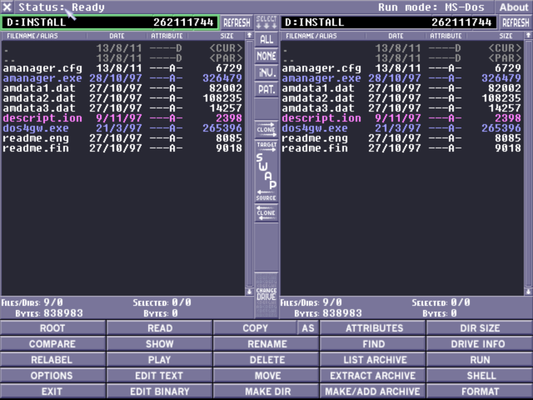Click the SWAP source/target button
This screenshot has height=400, width=533.
tap(266, 171)
